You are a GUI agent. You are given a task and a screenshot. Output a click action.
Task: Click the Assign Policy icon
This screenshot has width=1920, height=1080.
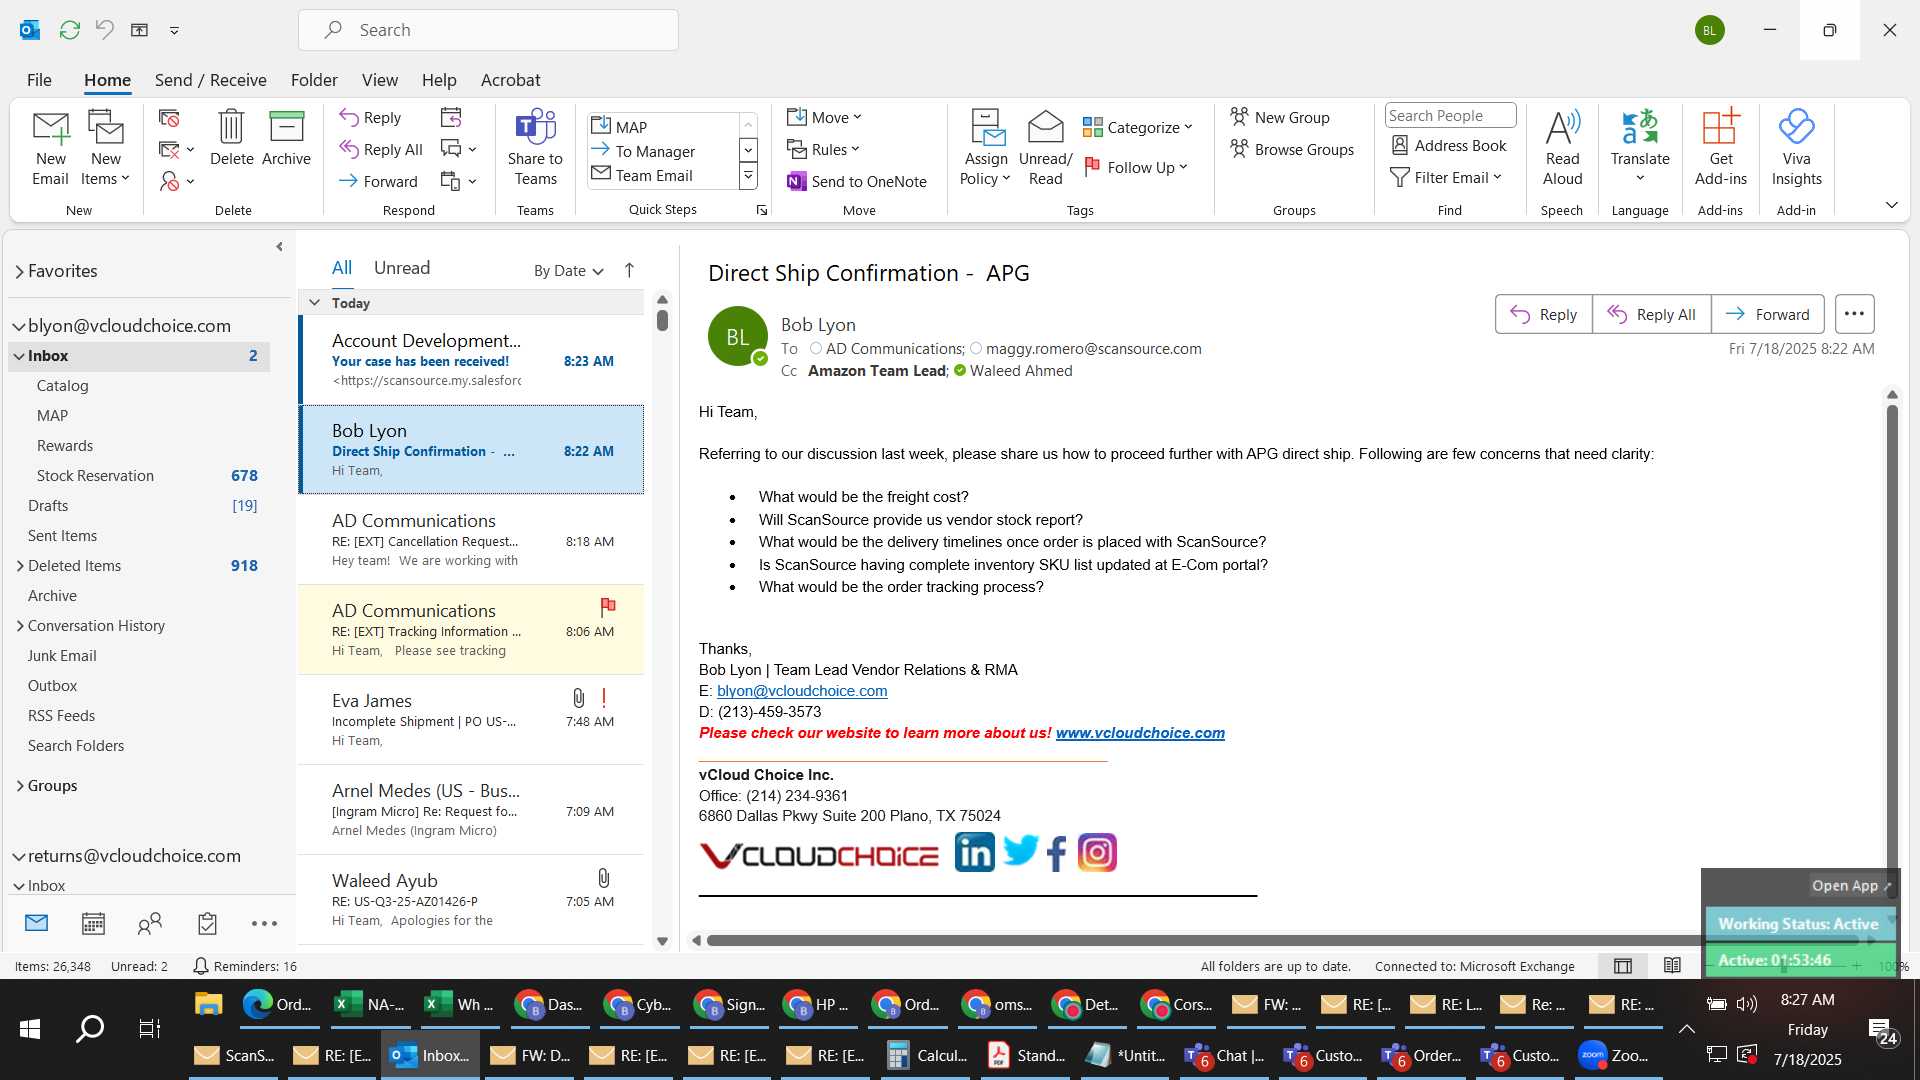point(986,128)
